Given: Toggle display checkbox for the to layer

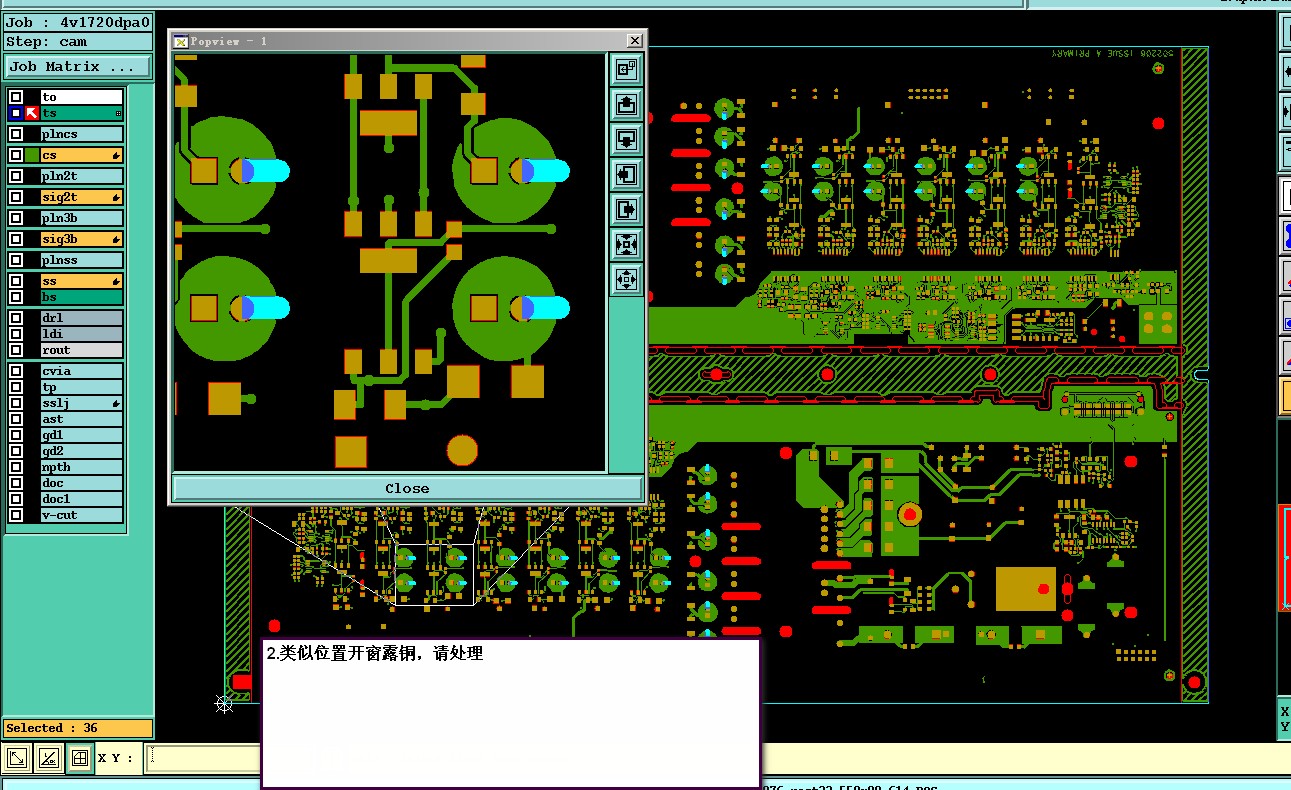Looking at the screenshot, I should 16,97.
